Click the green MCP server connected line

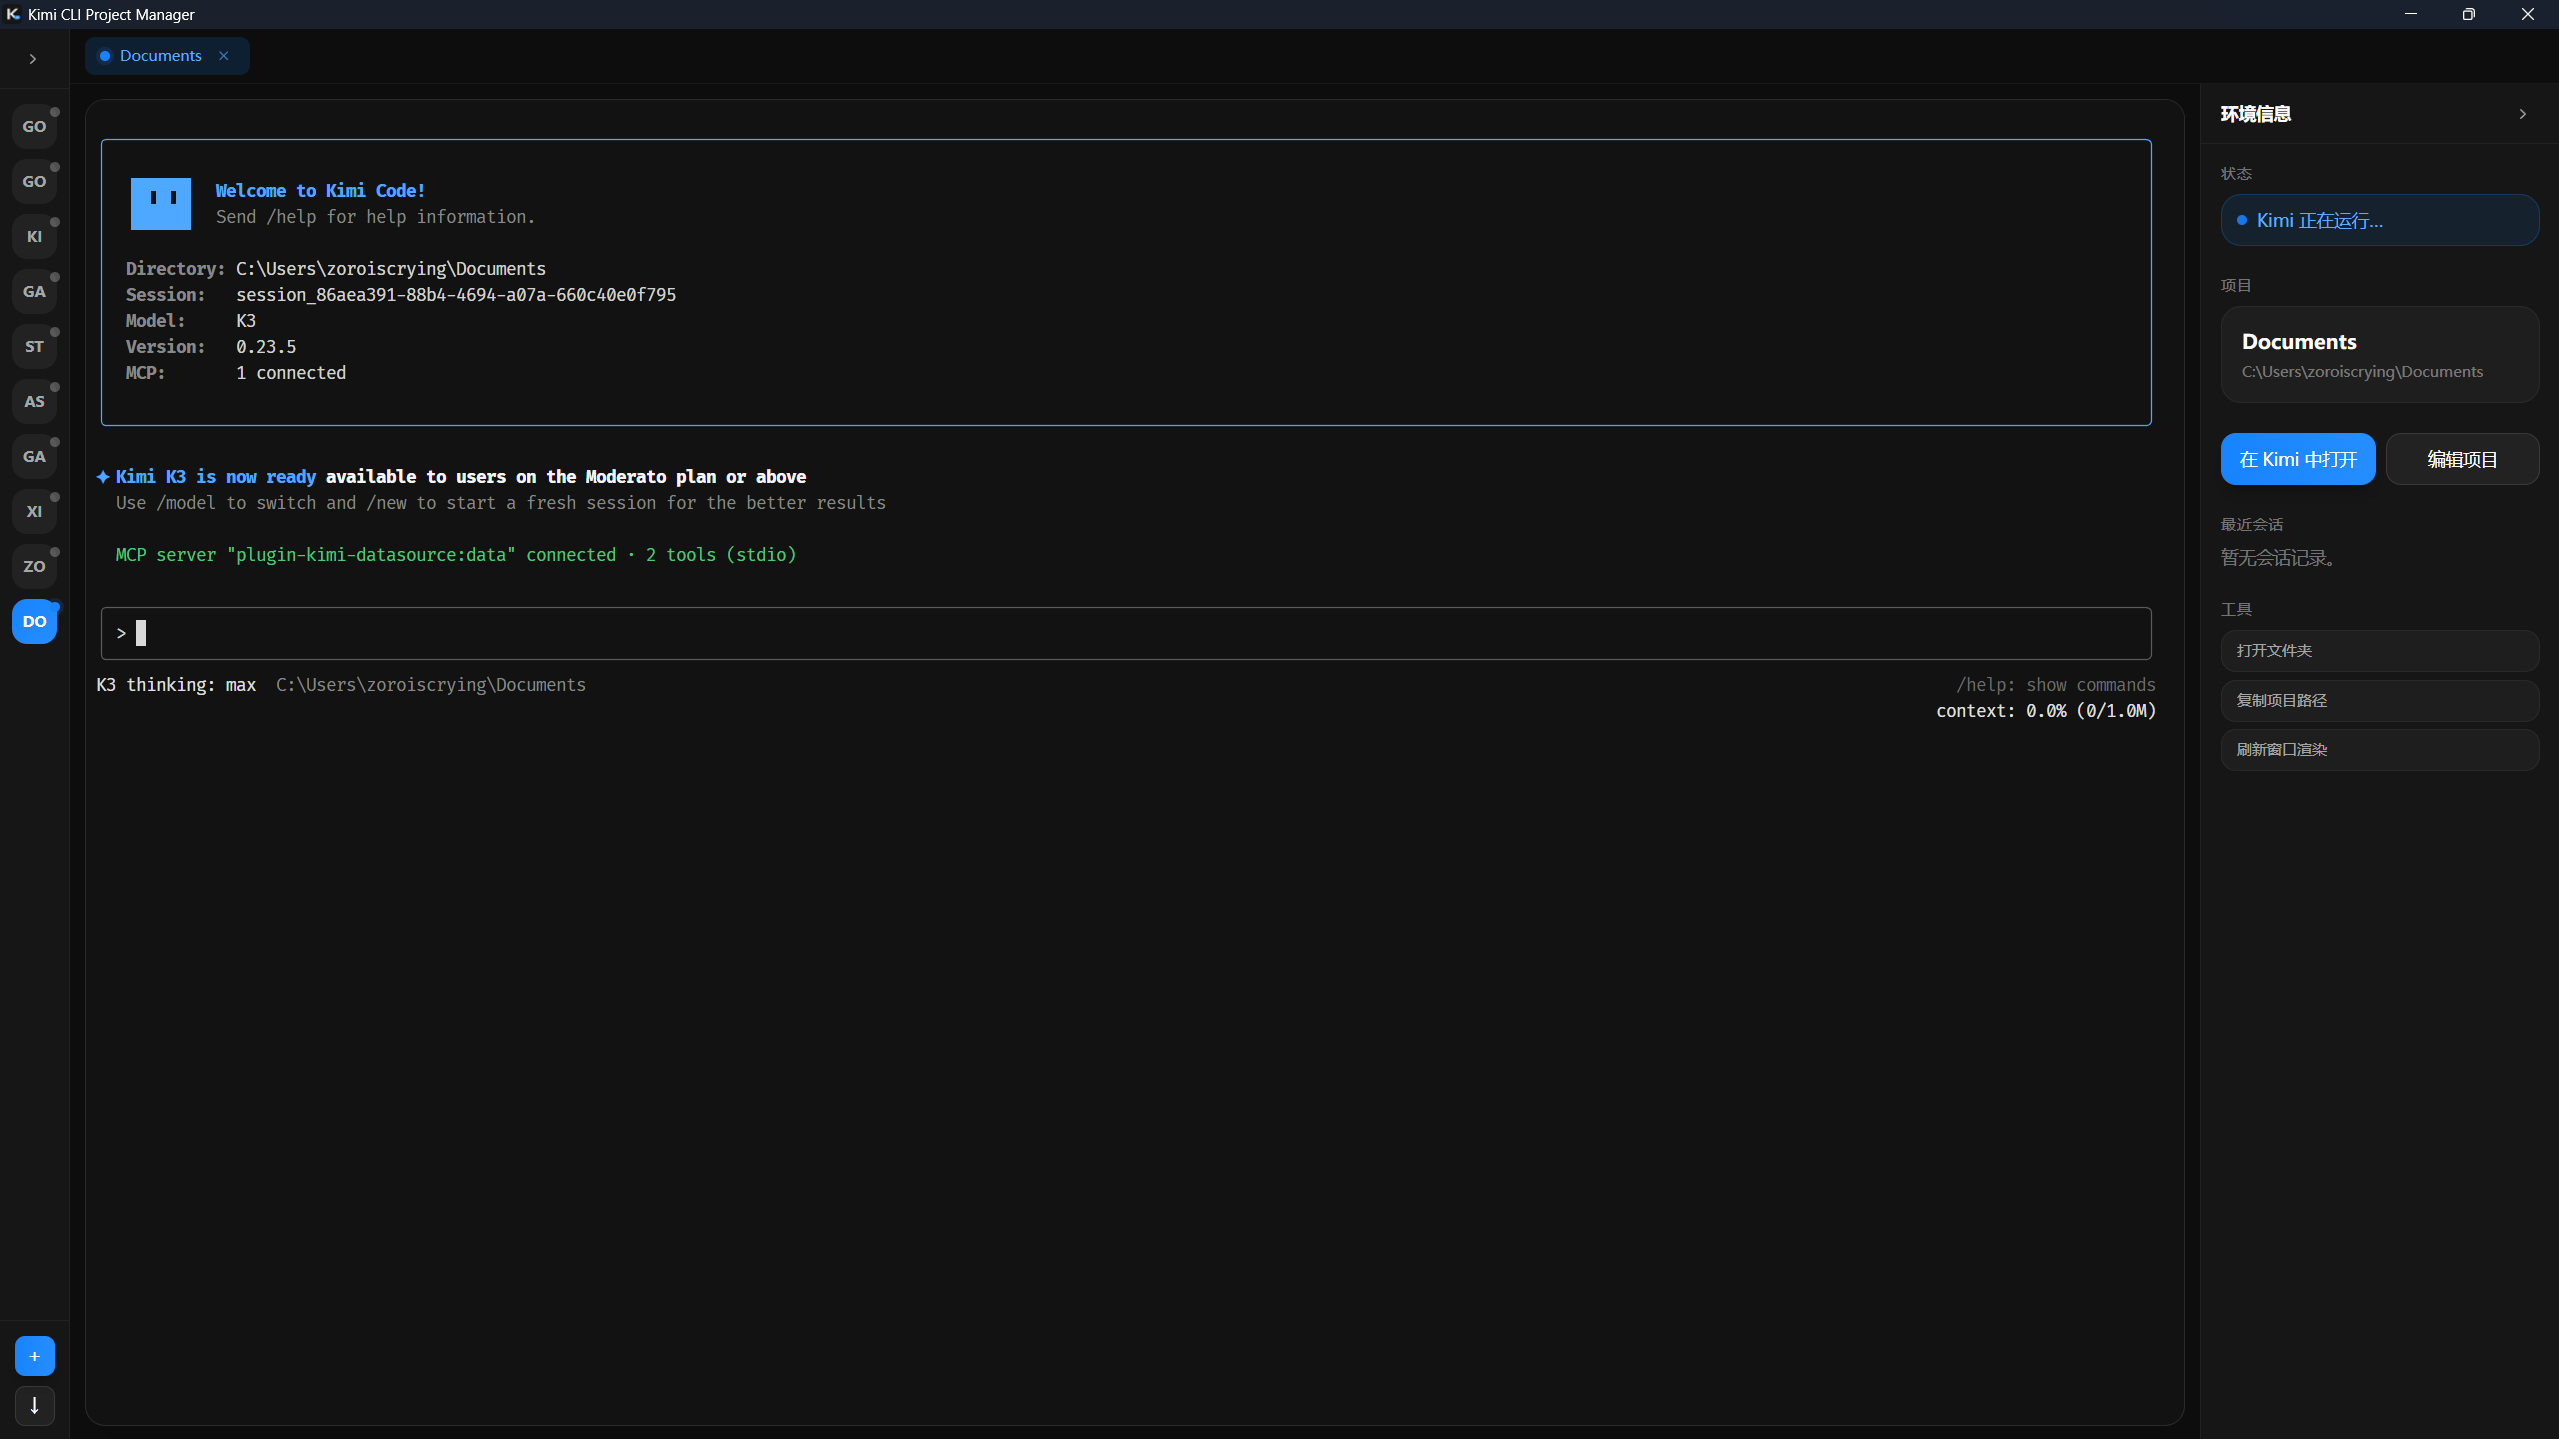[456, 555]
